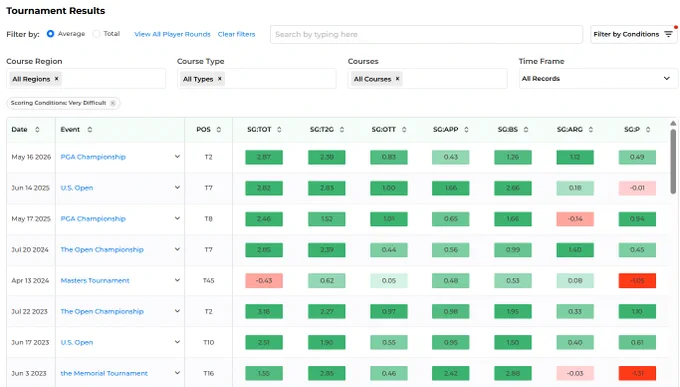Click the T16 position cell
The height and width of the screenshot is (387, 680).
tap(209, 373)
